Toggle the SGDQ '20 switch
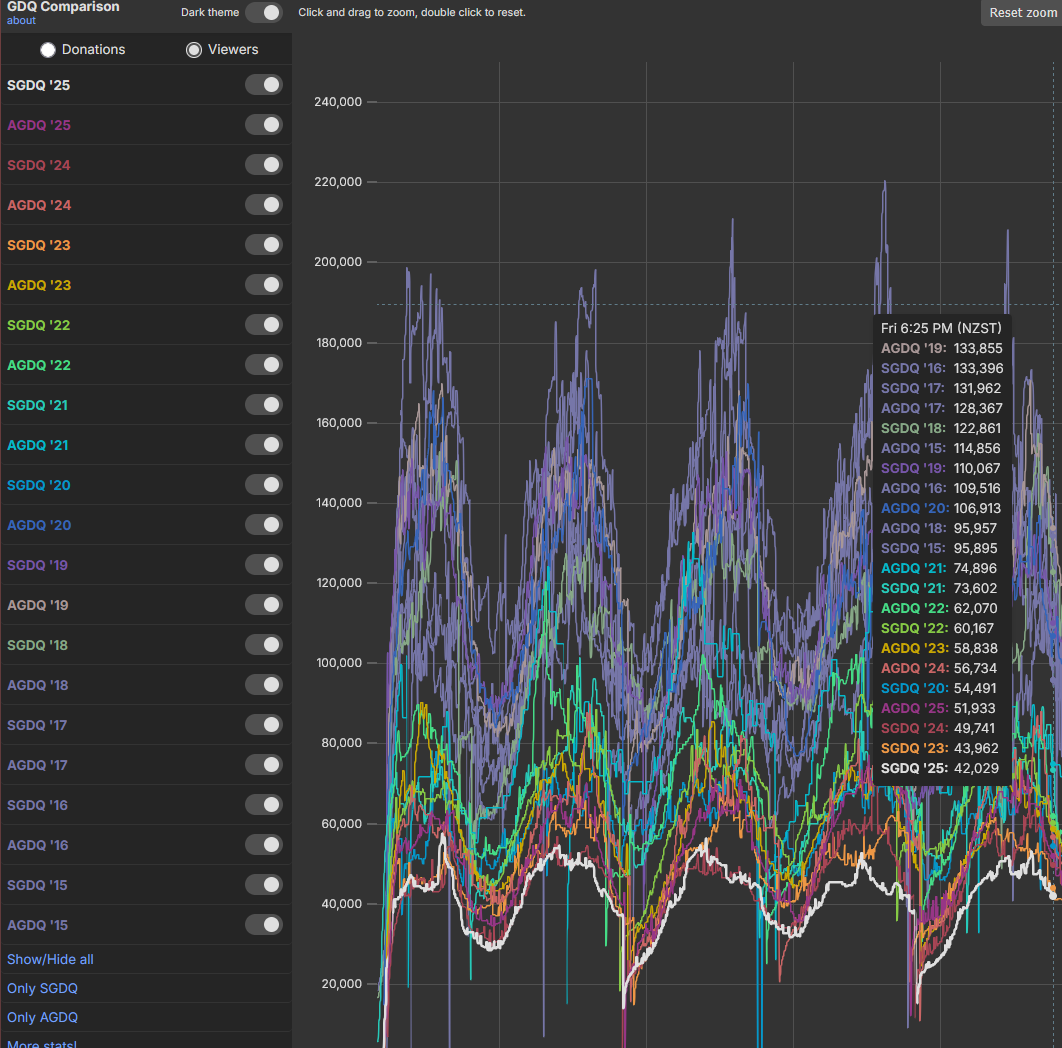1062x1048 pixels. tap(263, 484)
